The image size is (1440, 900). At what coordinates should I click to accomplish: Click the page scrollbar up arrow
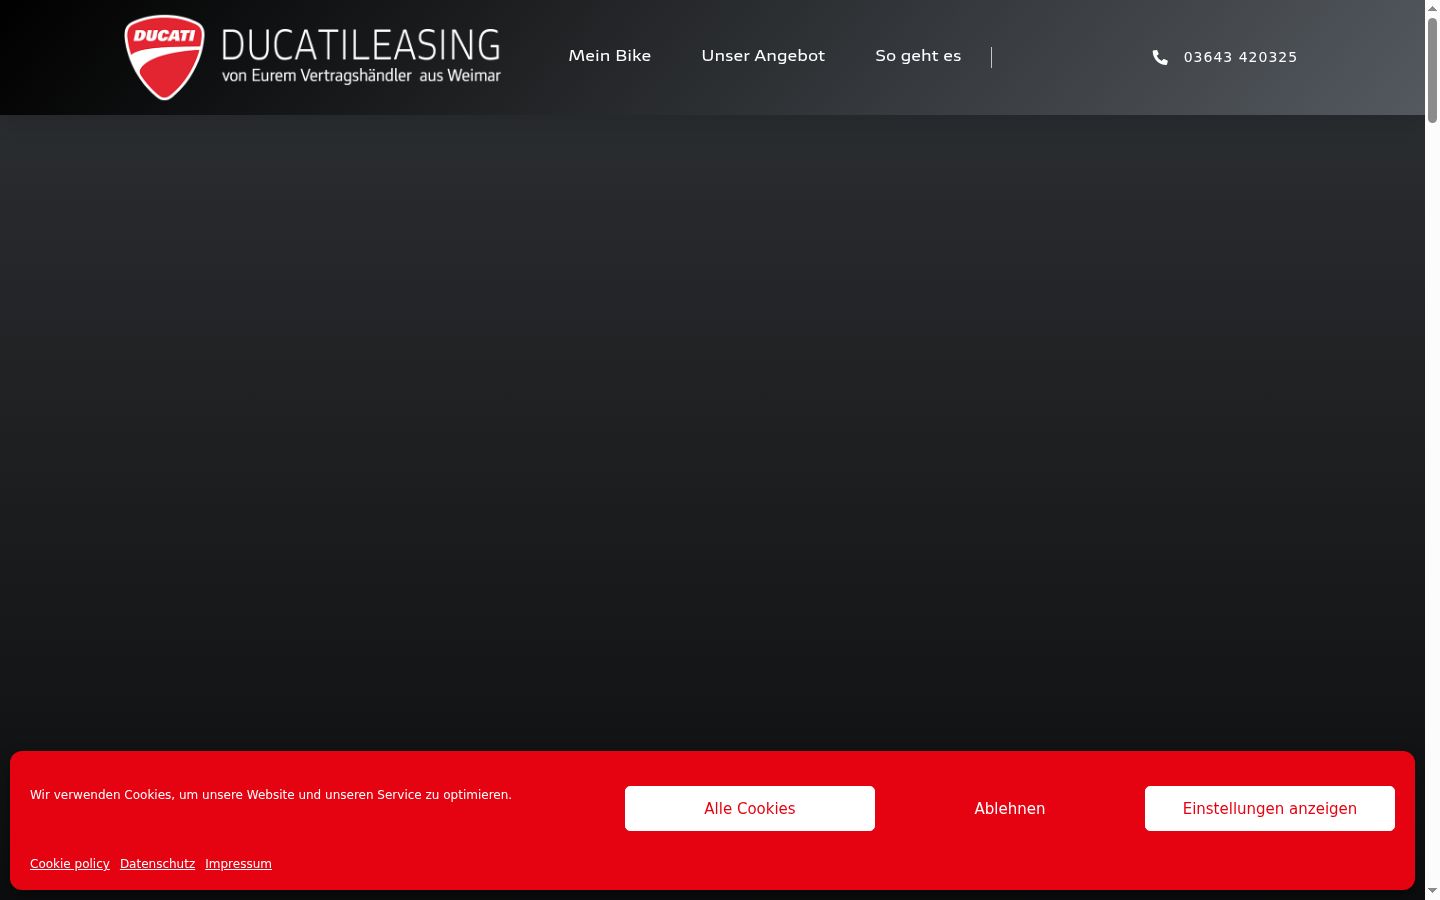(1432, 8)
